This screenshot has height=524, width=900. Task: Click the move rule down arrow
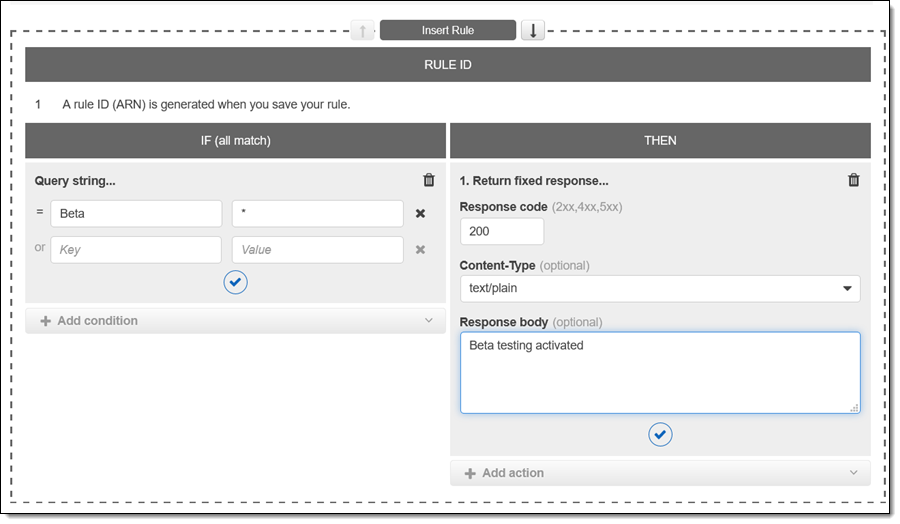(x=533, y=30)
